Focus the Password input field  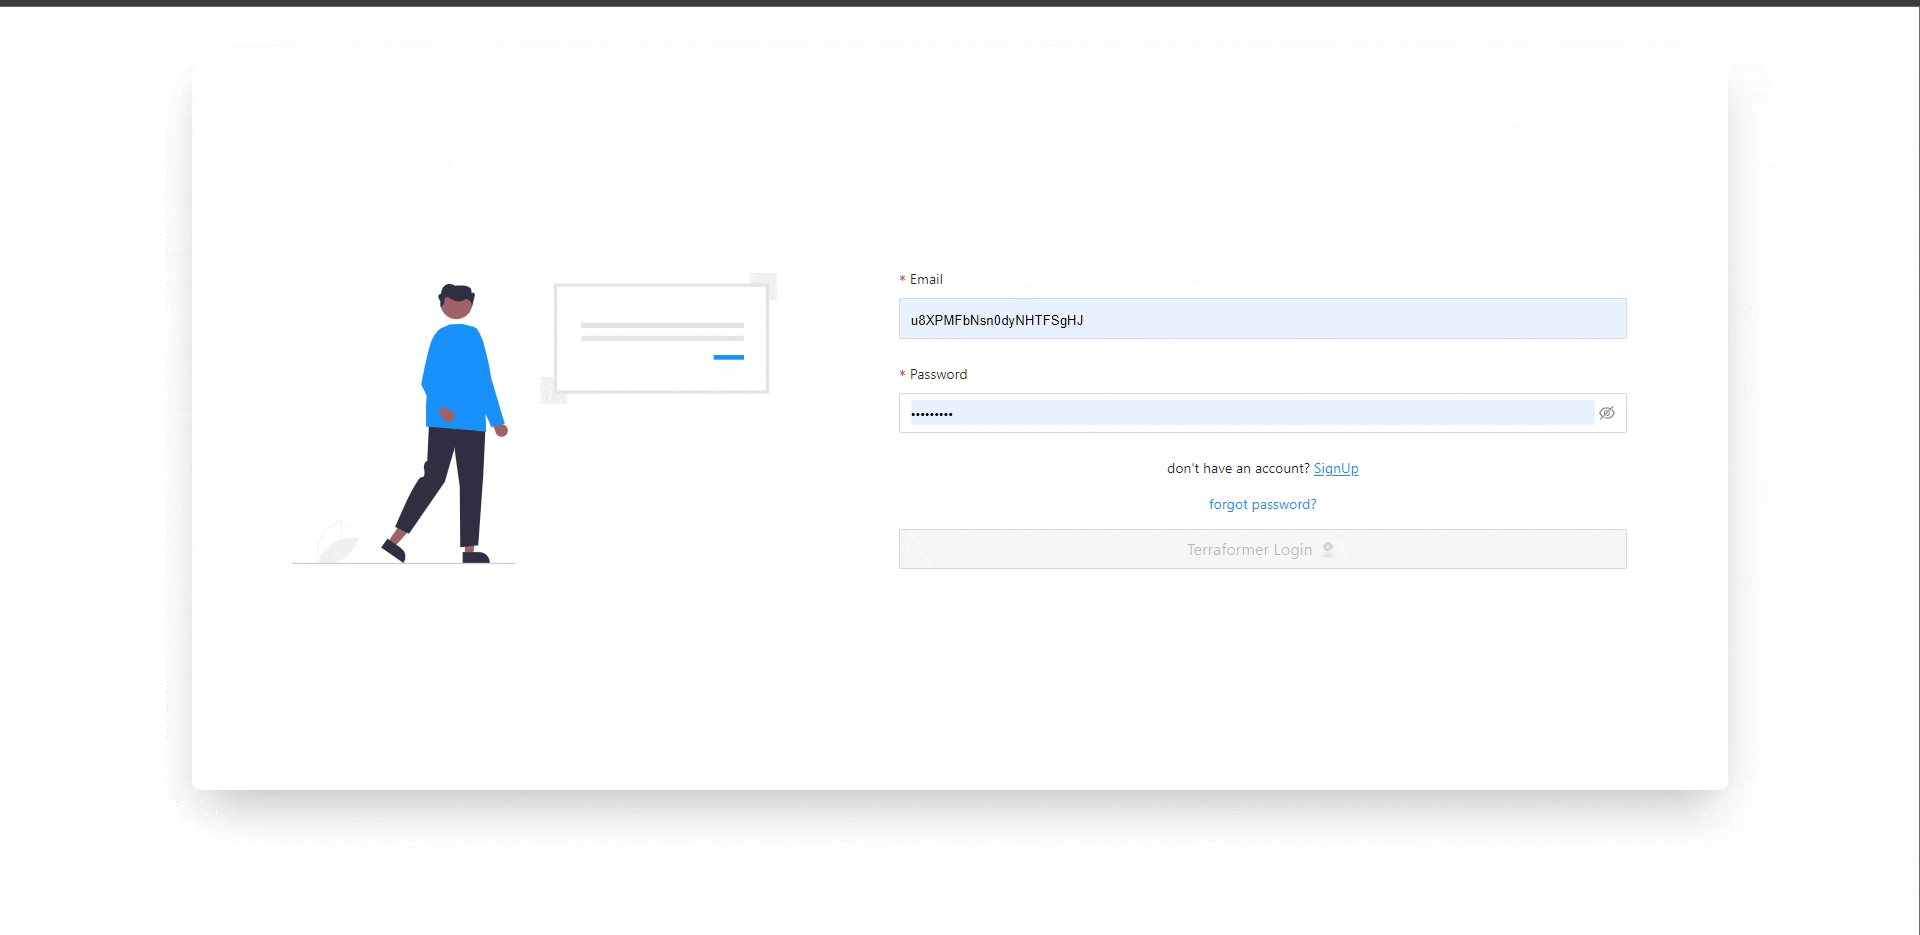1240,413
